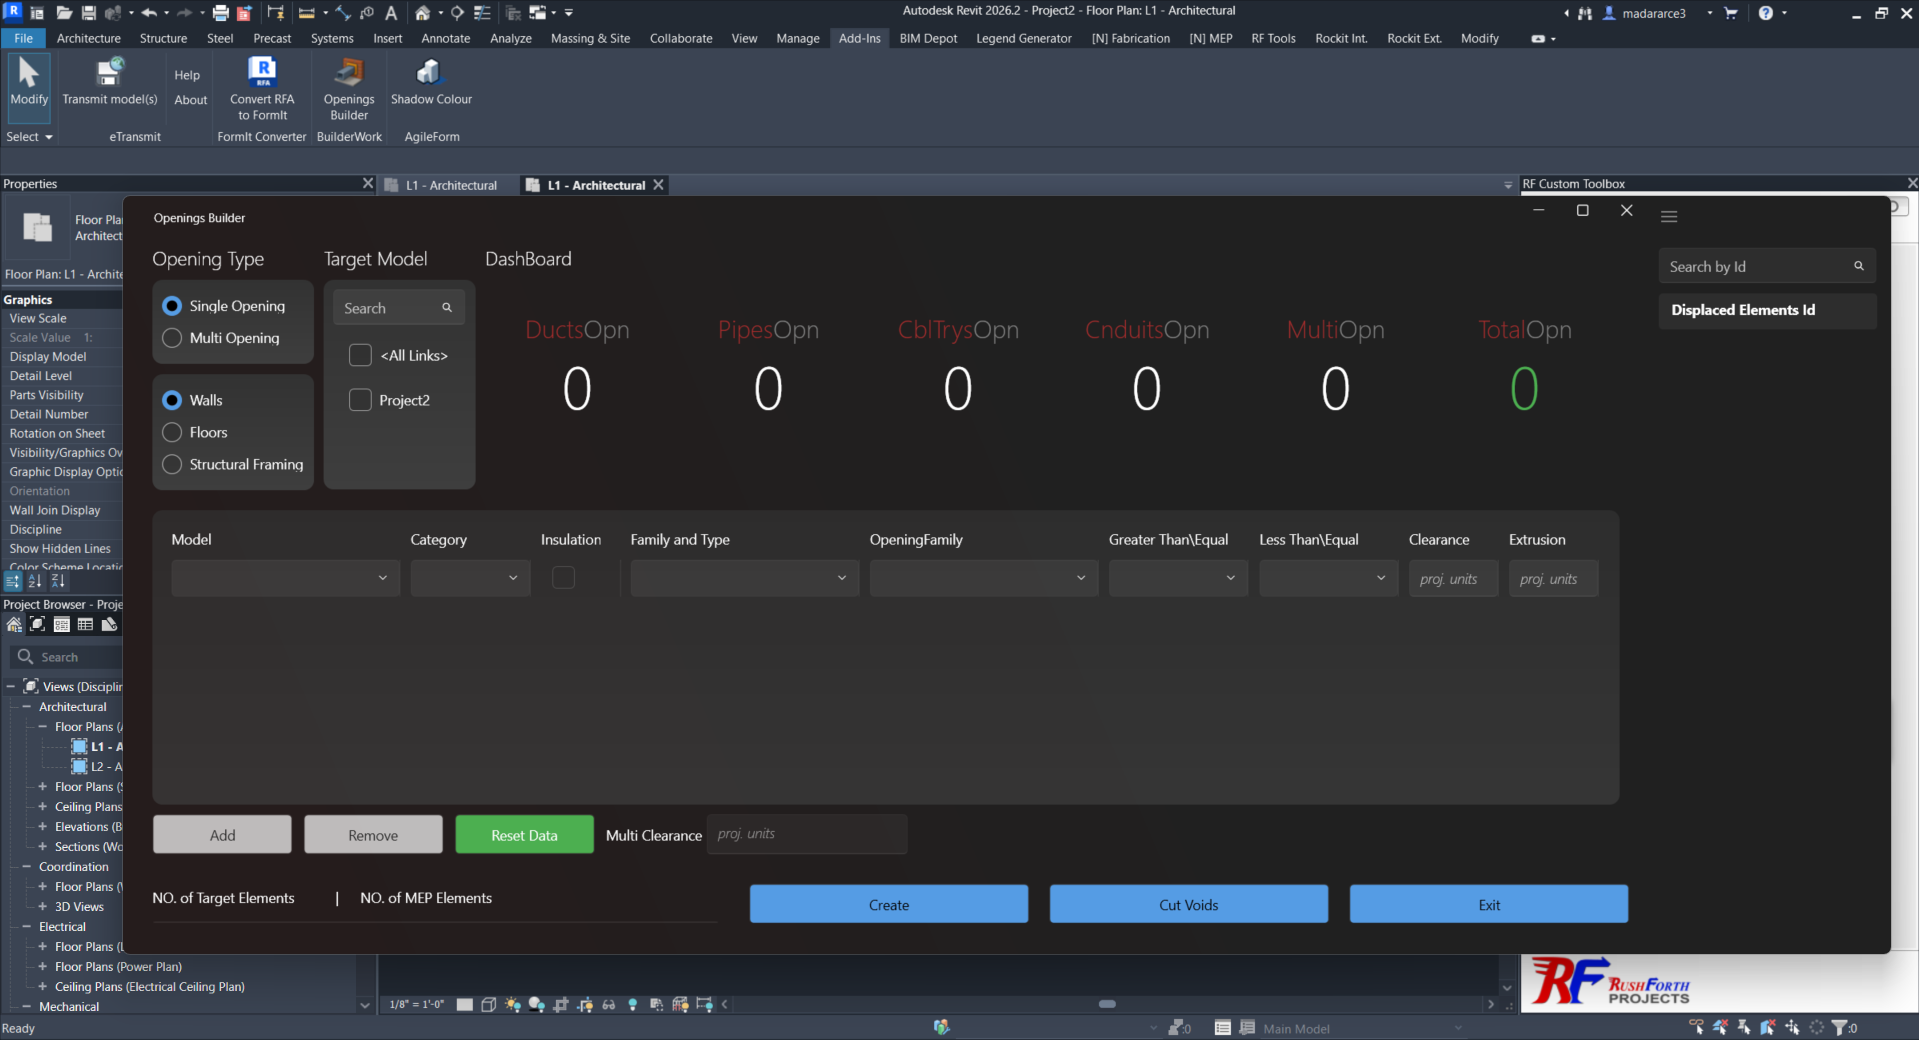Click the Default 3D View house icon
Screen dimensions: 1920x1040
(x=423, y=13)
